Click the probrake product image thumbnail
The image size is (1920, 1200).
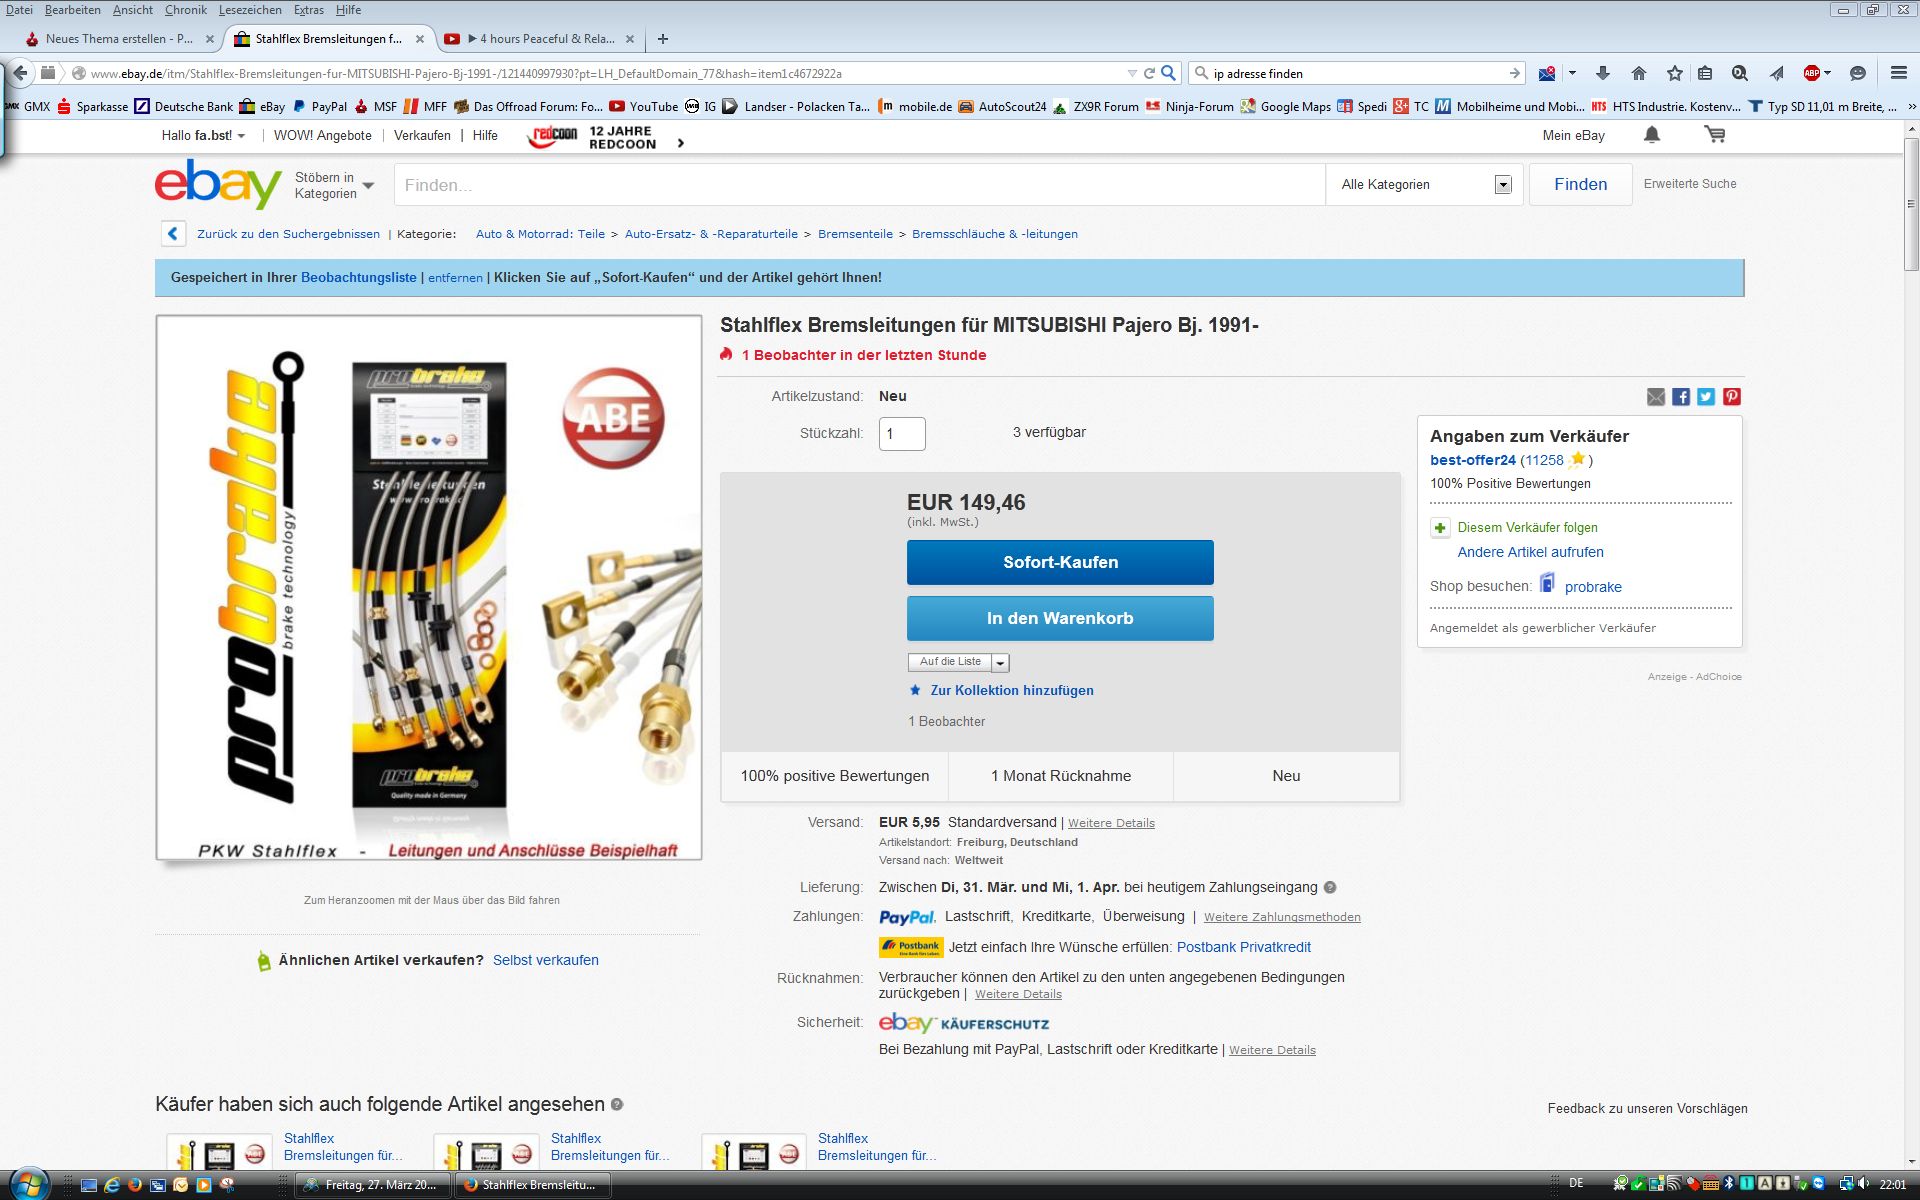tap(429, 588)
